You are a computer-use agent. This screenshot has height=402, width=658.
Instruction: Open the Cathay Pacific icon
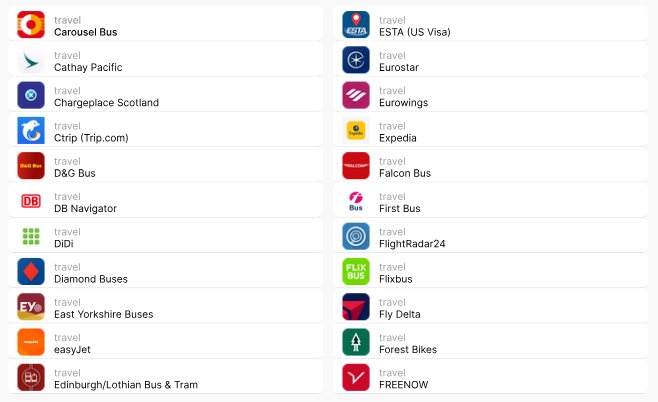[31, 60]
